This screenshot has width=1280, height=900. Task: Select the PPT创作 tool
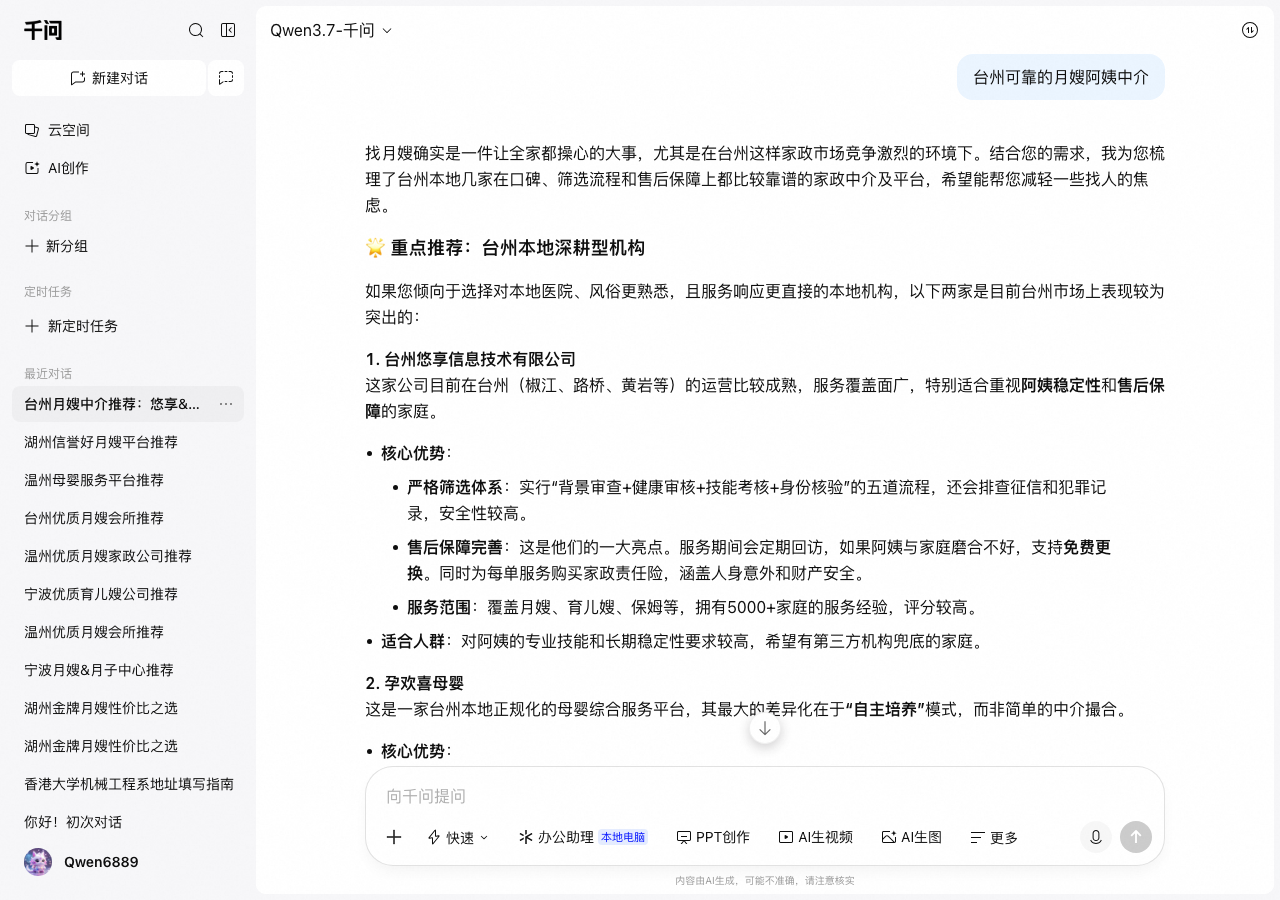tap(713, 837)
